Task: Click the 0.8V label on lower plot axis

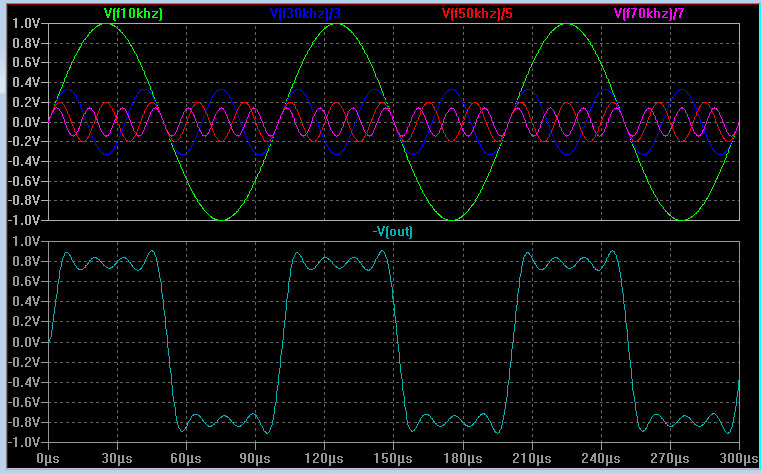Action: [x=26, y=261]
